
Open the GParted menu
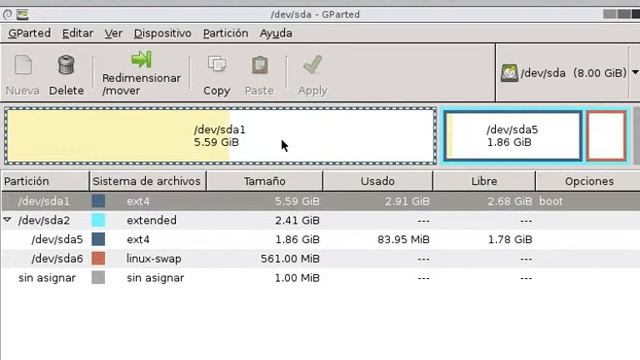[x=29, y=33]
